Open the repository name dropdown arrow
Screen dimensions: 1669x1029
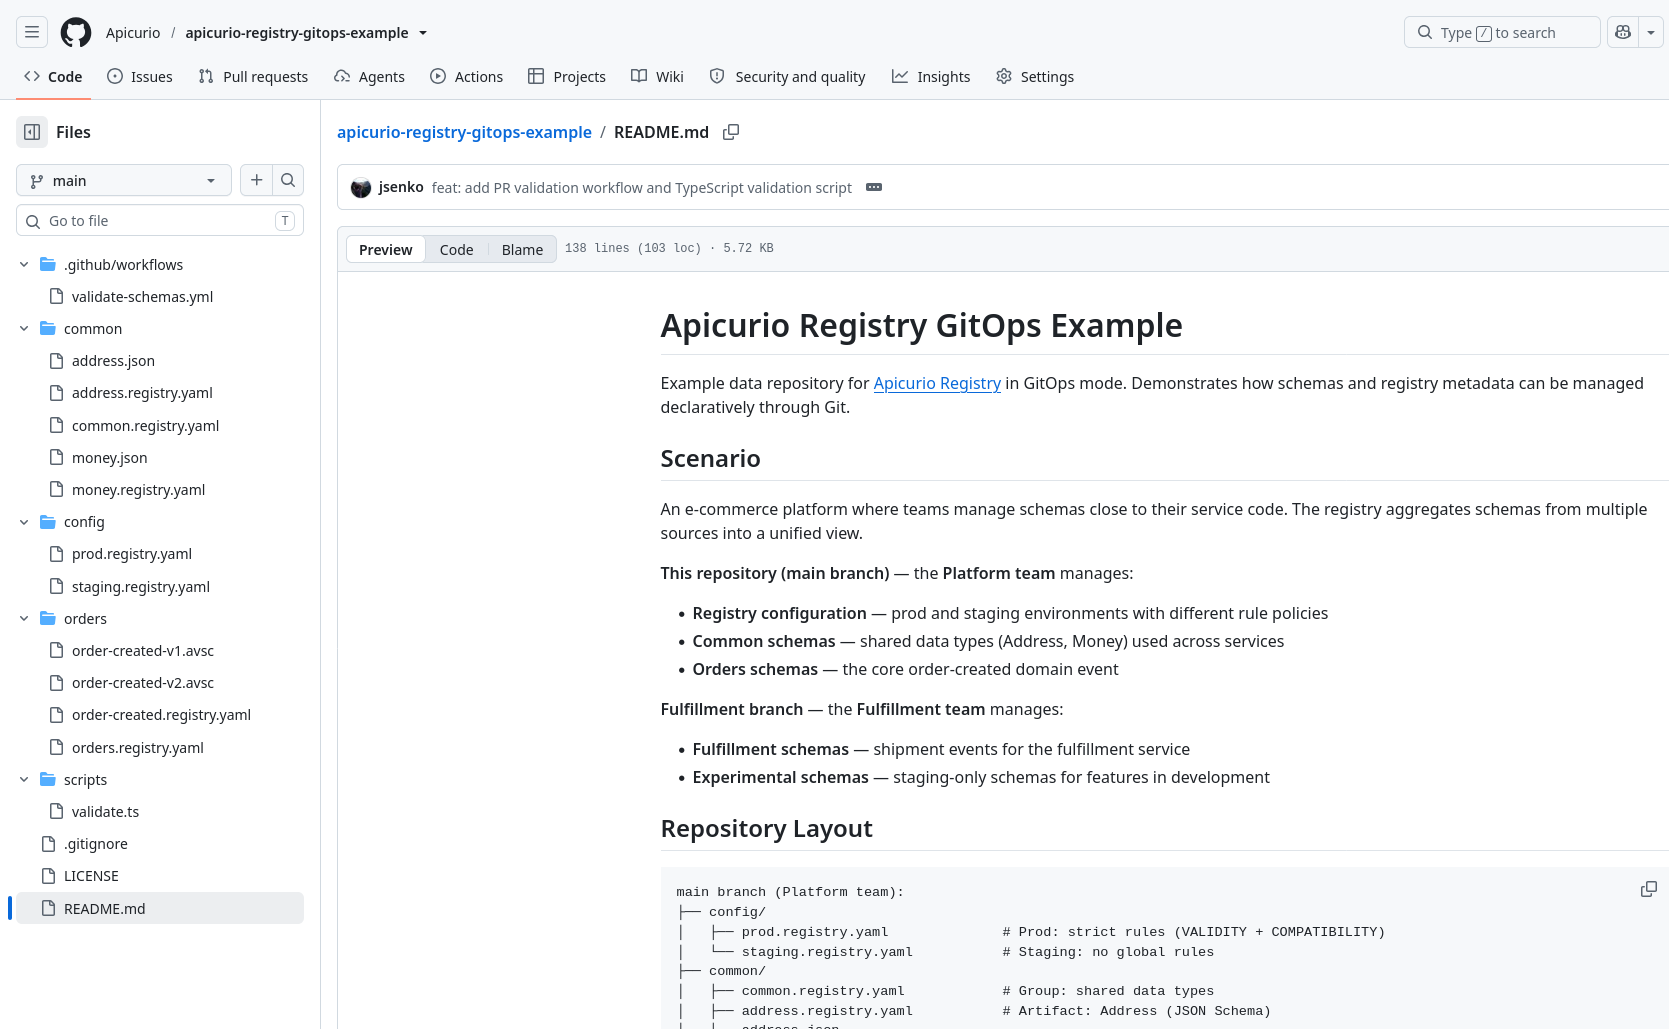click(x=423, y=33)
